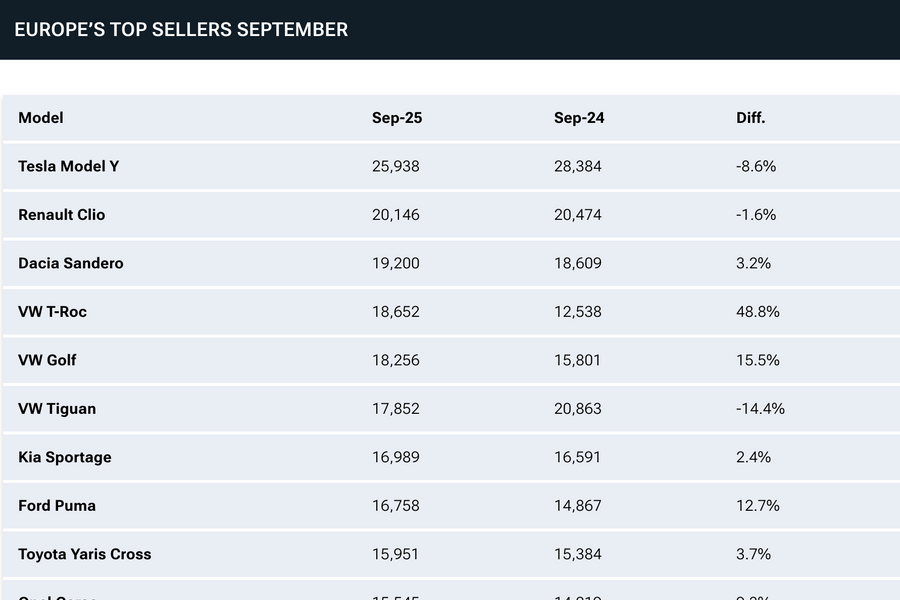Viewport: 900px width, 600px height.
Task: Click the Tesla Model Y row label
Action: [x=69, y=166]
